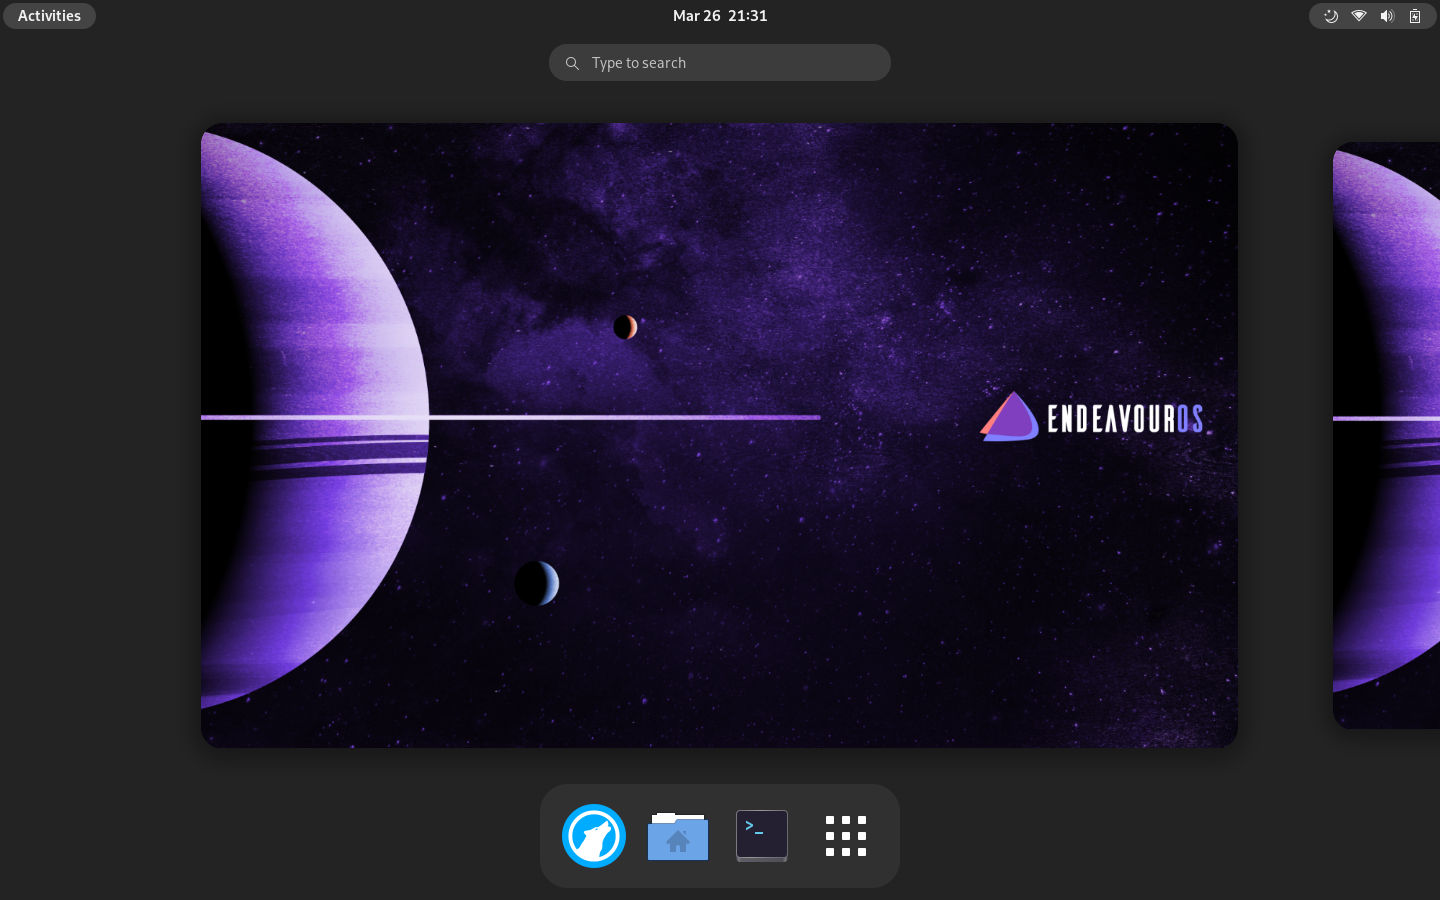The image size is (1440, 900).
Task: Click the blue crescent moon on wallpaper
Action: [537, 583]
